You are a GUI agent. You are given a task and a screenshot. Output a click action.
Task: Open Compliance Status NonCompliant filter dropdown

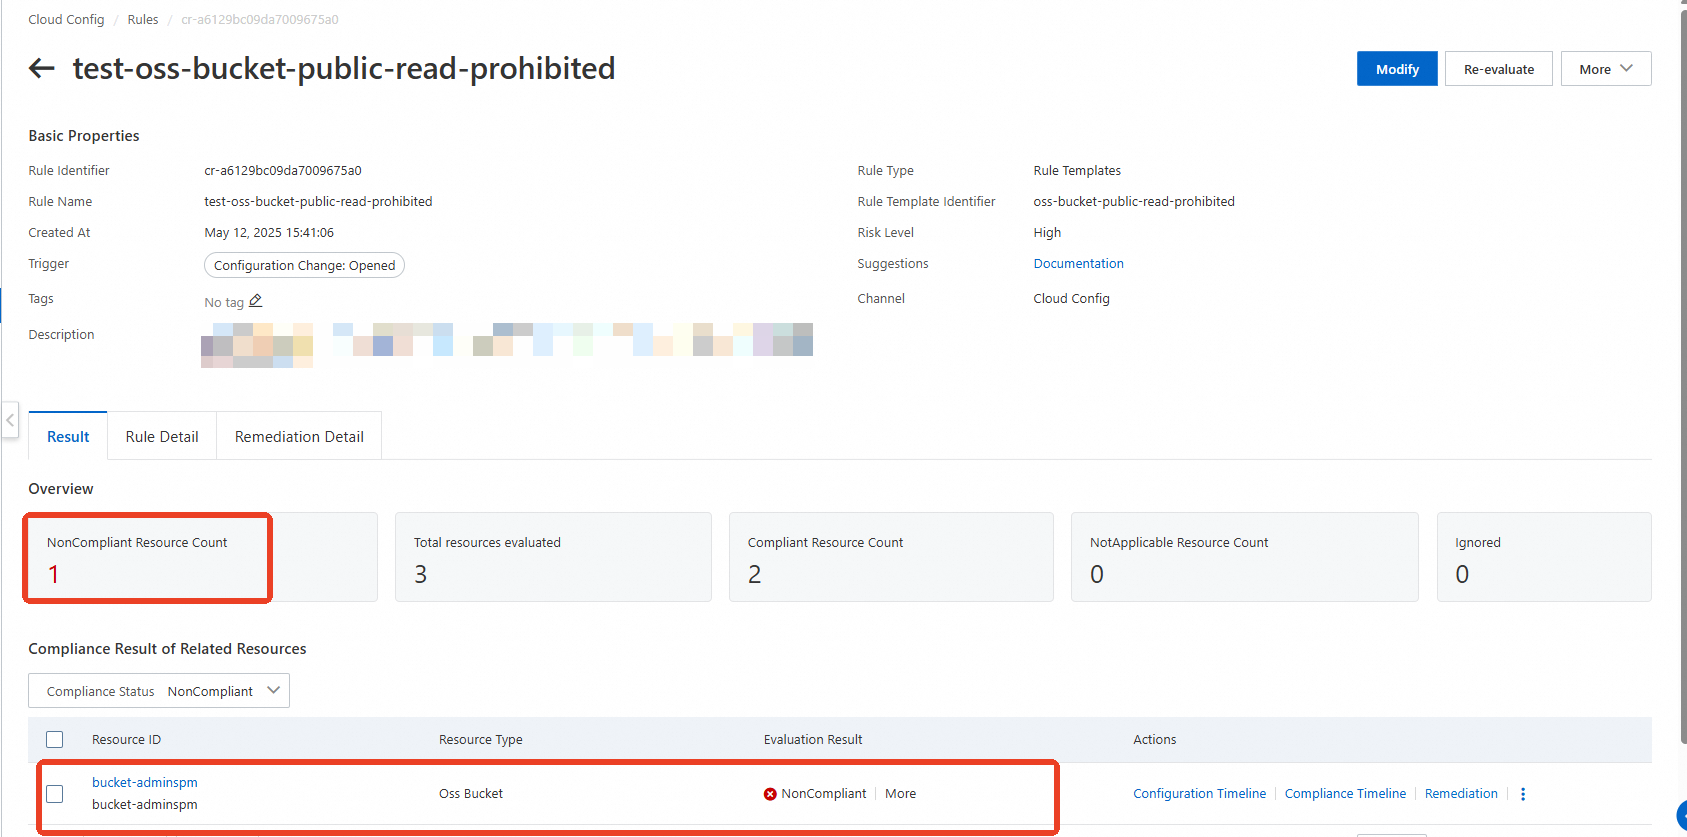pyautogui.click(x=159, y=691)
